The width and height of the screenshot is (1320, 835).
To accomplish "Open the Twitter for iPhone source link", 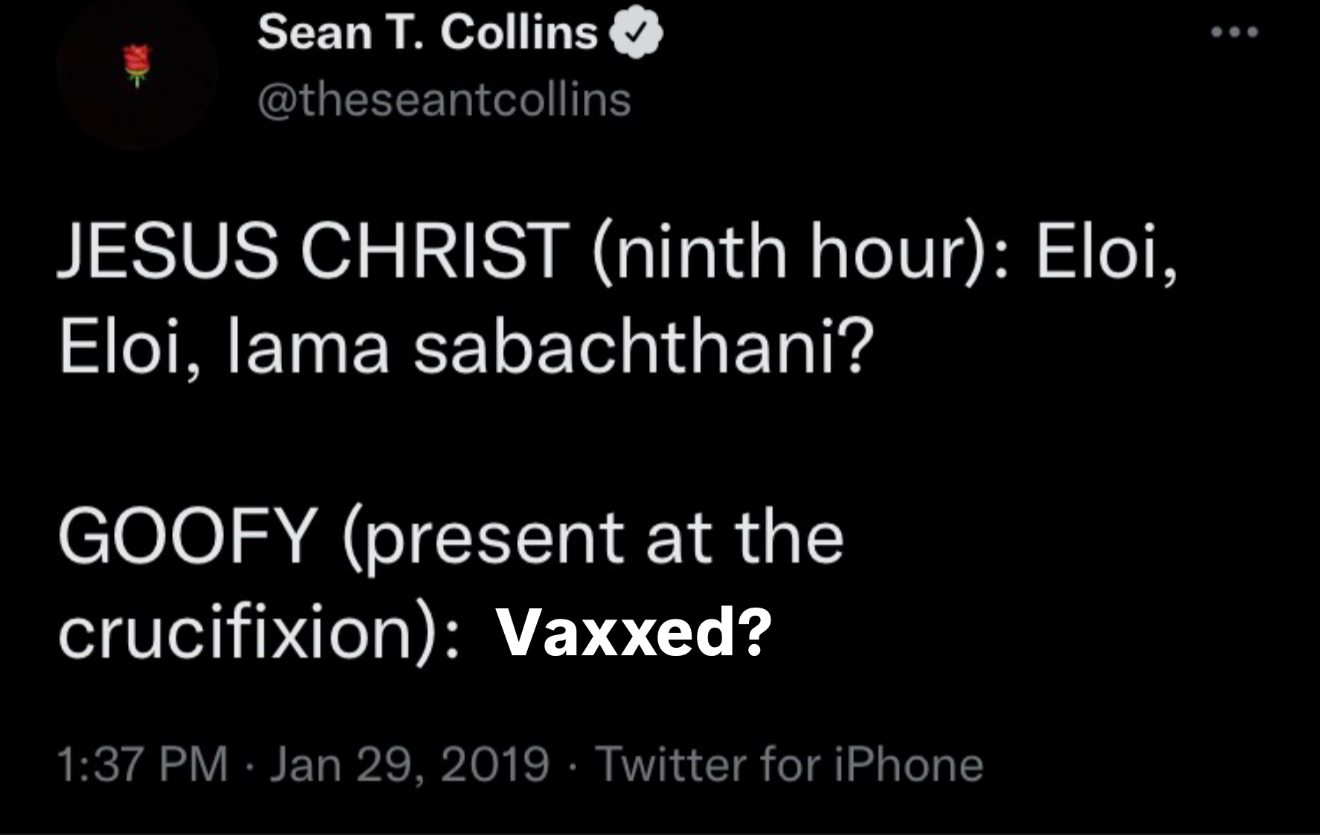I will (789, 765).
